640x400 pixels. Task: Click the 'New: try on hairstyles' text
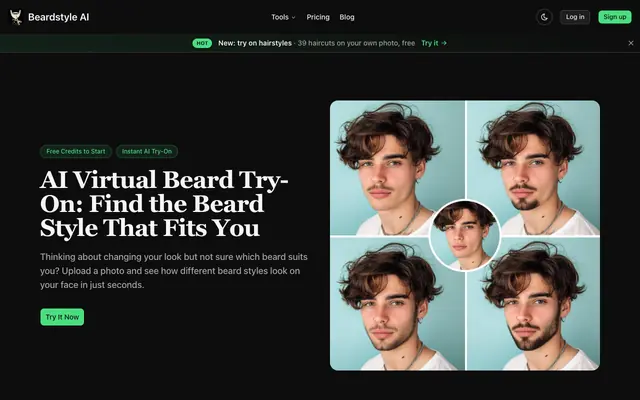click(x=255, y=43)
